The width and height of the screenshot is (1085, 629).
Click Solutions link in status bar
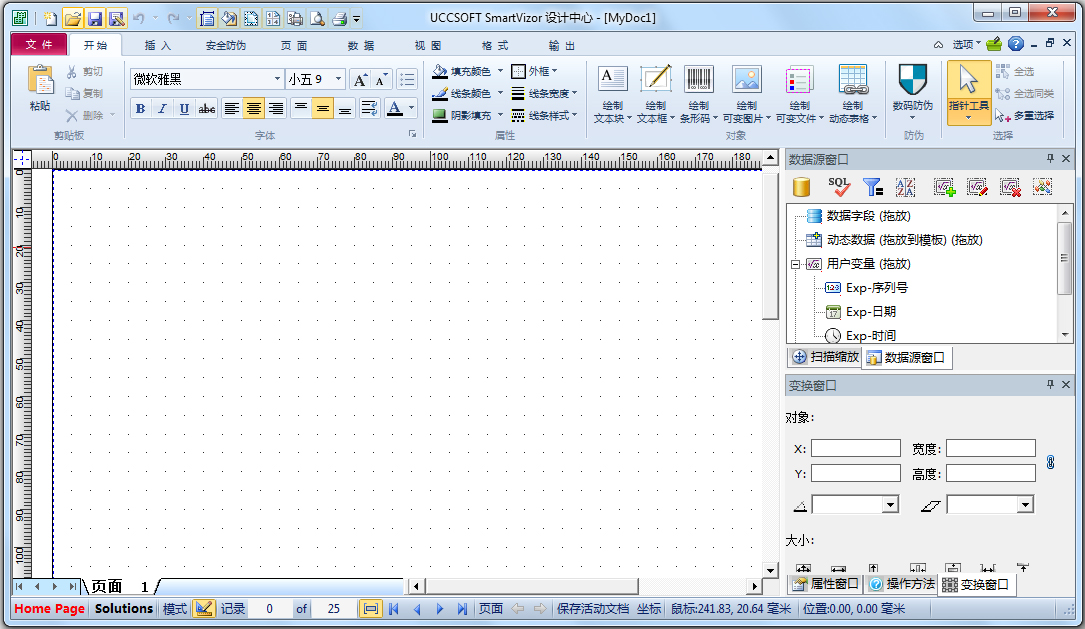click(124, 609)
